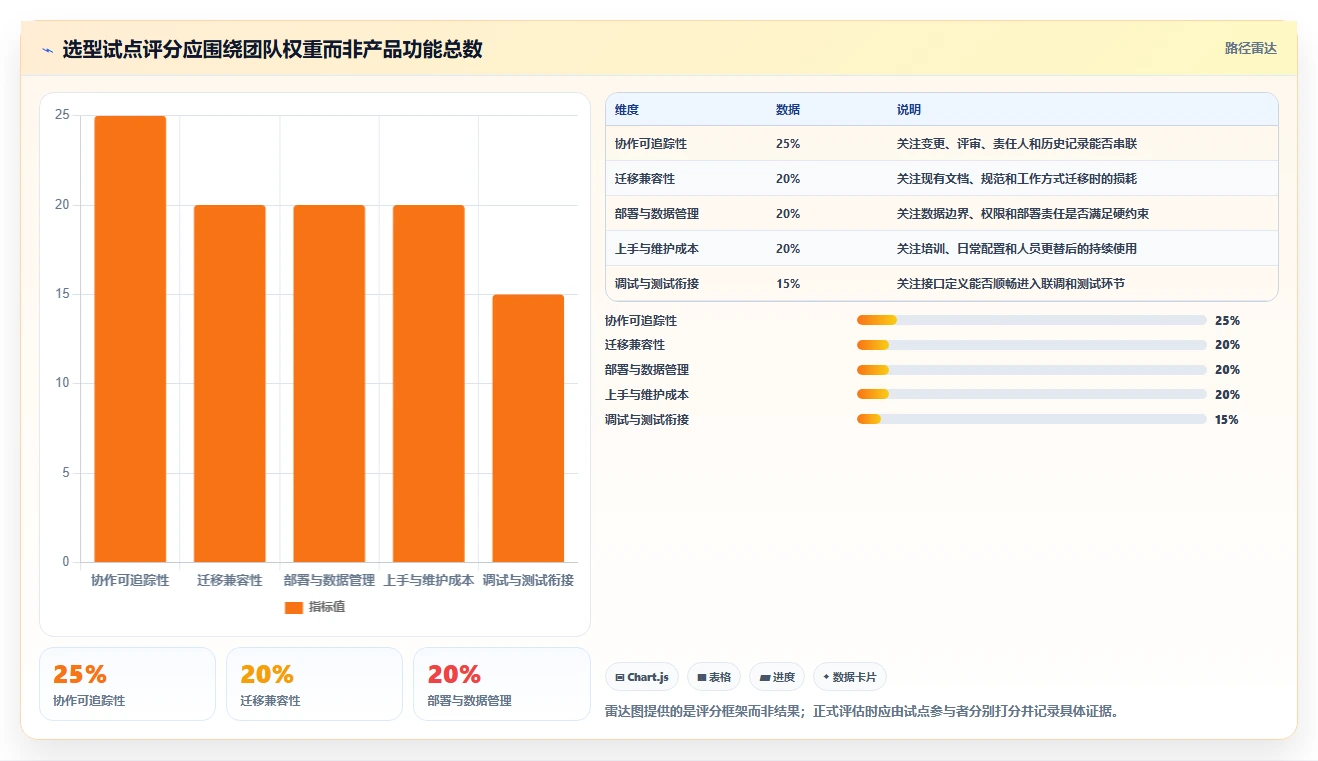
Task: Open the 20% 部署与数据管理 data card
Action: (502, 684)
